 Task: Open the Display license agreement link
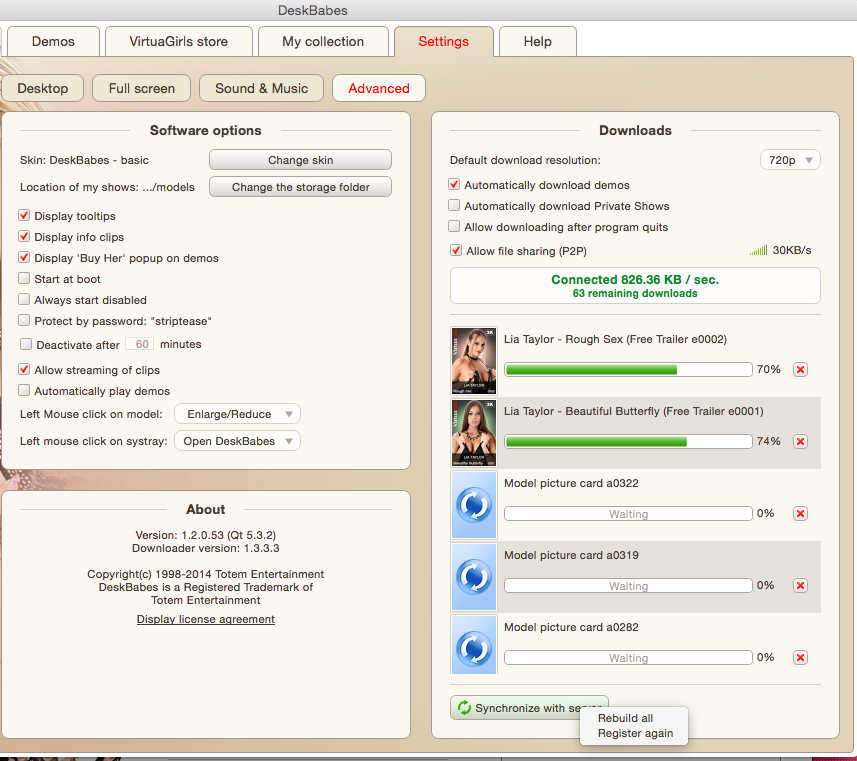[x=206, y=619]
